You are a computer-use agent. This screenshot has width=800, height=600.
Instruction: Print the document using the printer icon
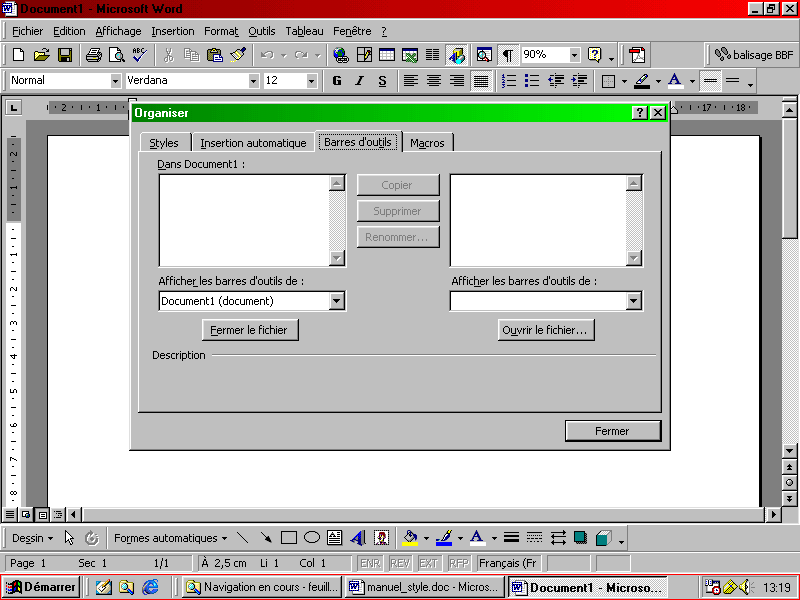tap(93, 55)
